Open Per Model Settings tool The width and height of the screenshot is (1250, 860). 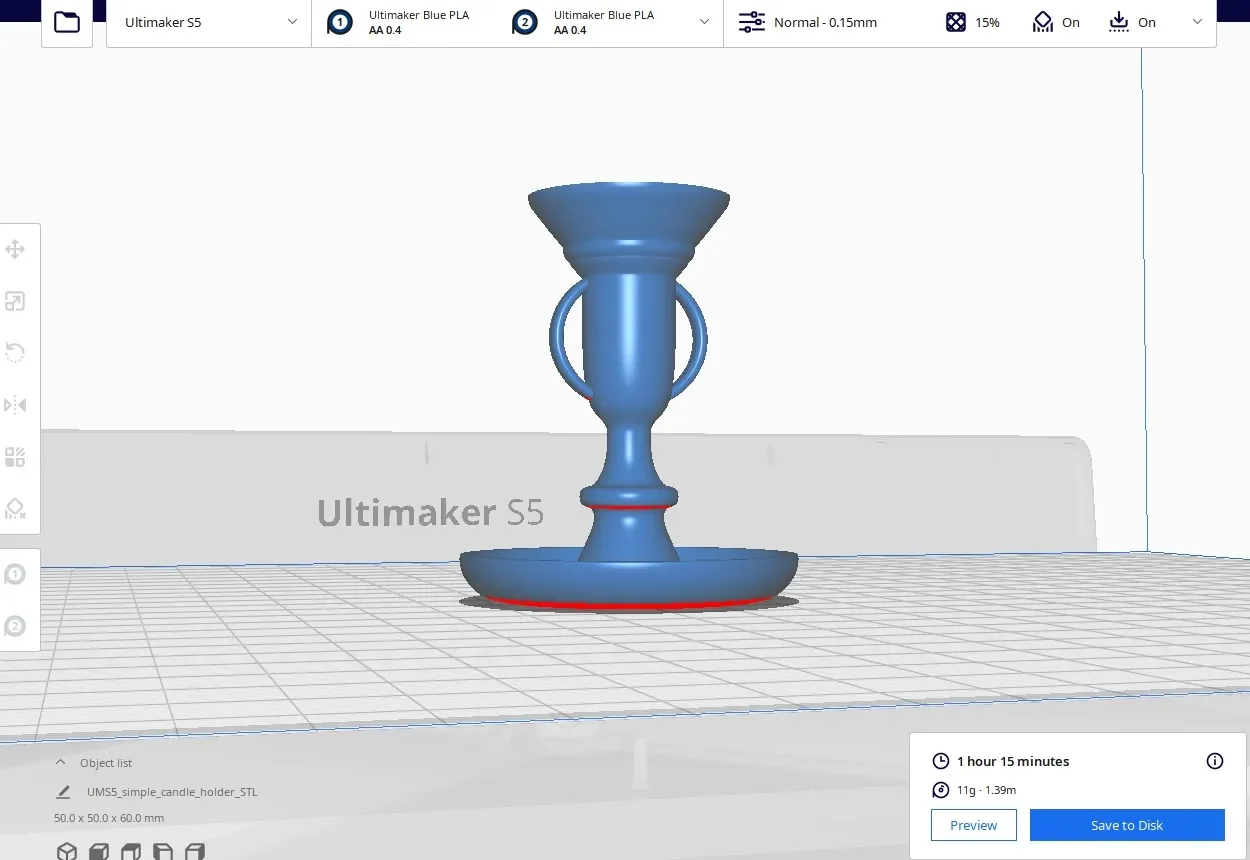[15, 457]
